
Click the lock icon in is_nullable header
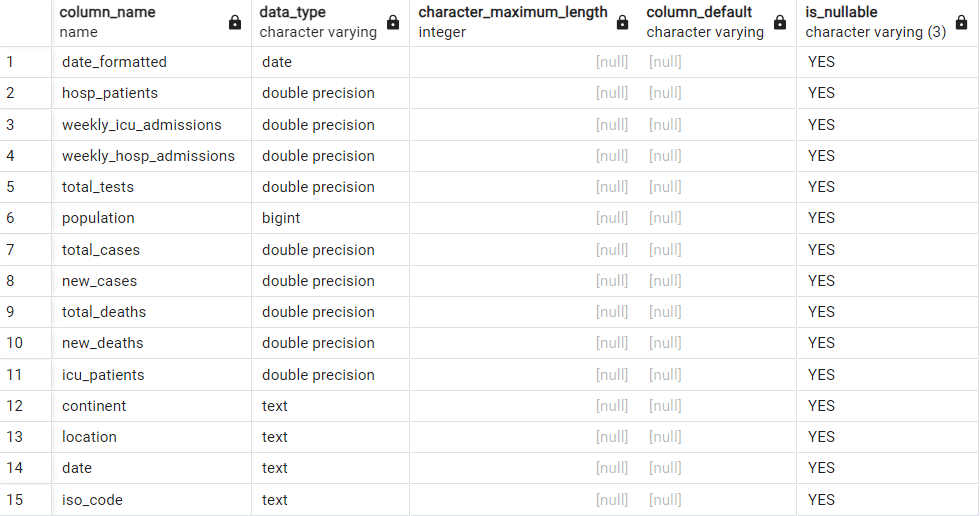[963, 22]
